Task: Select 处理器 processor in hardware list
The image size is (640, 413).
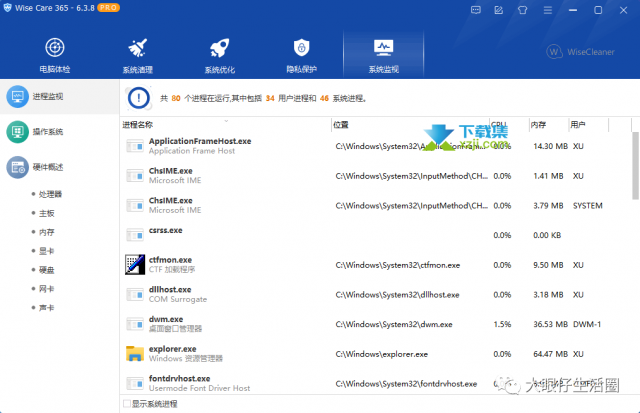Action: 50,194
